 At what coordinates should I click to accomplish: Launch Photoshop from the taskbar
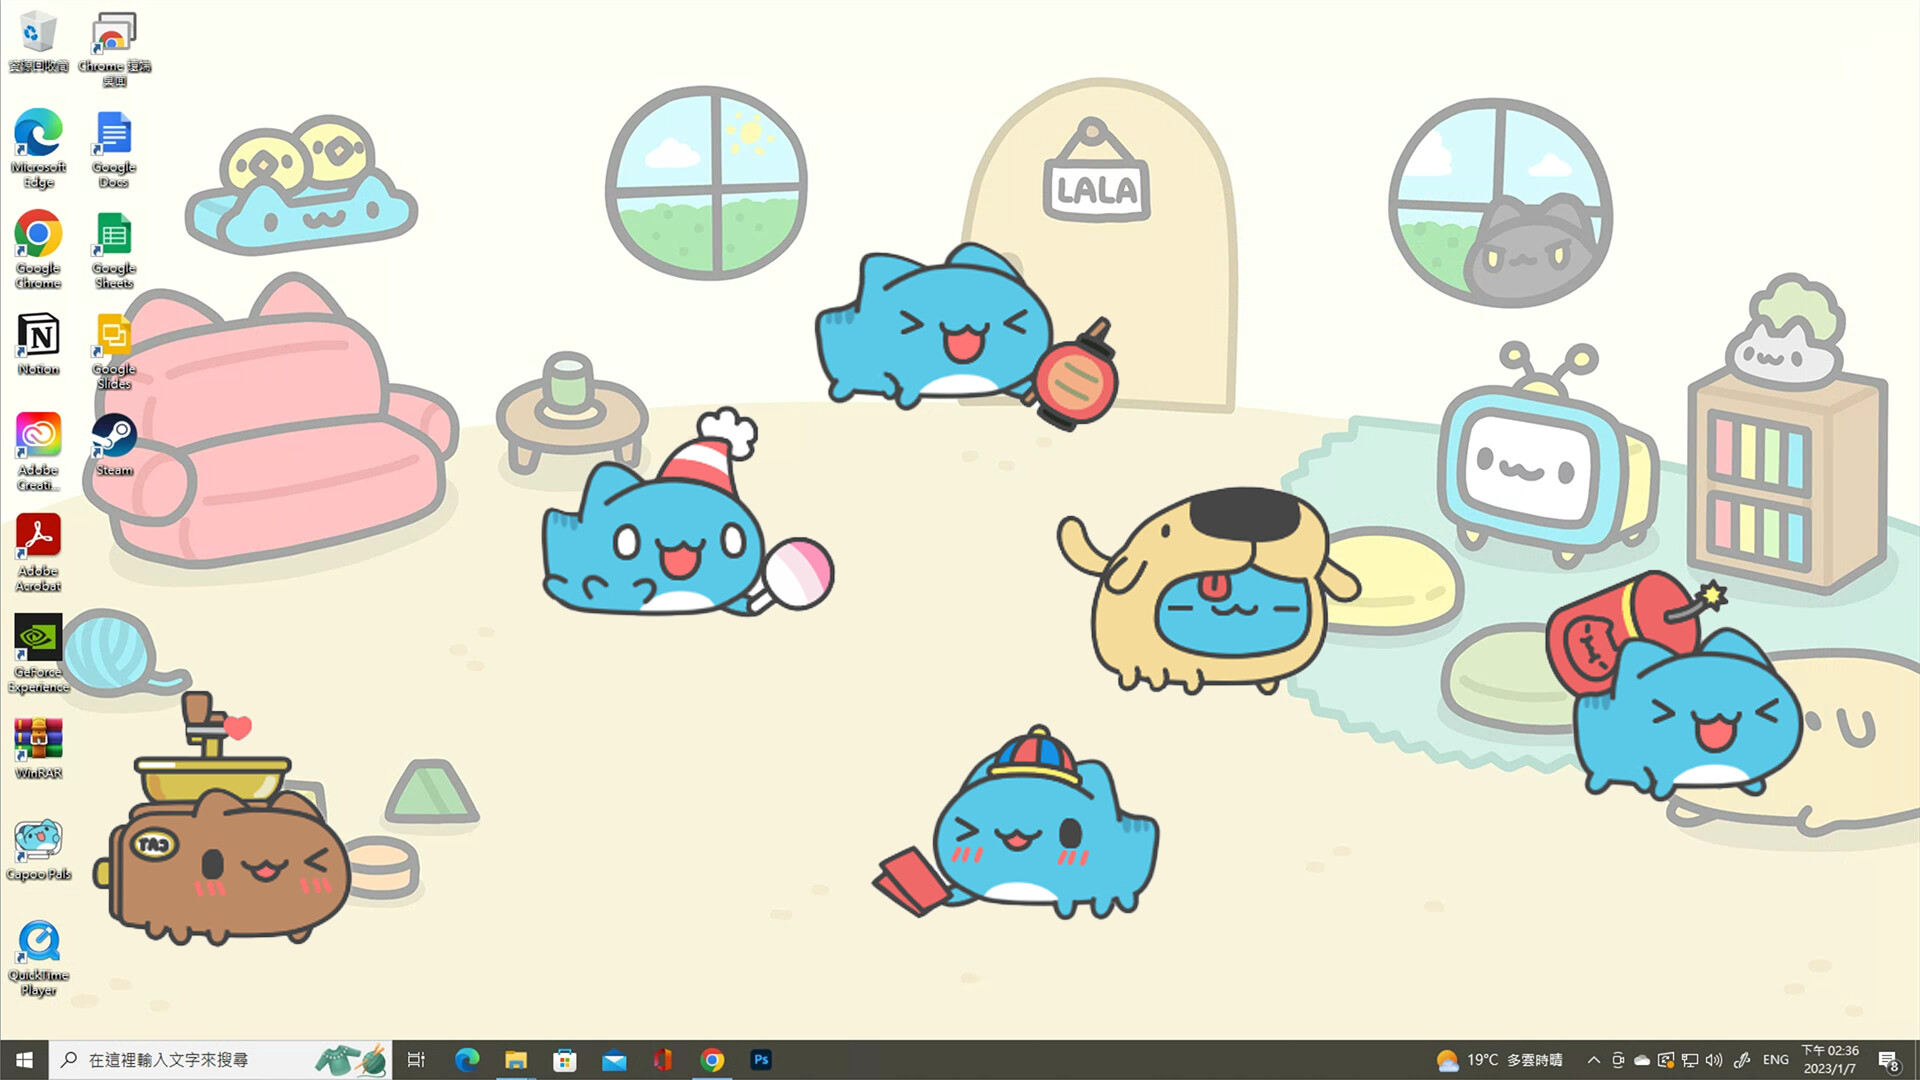(761, 1059)
